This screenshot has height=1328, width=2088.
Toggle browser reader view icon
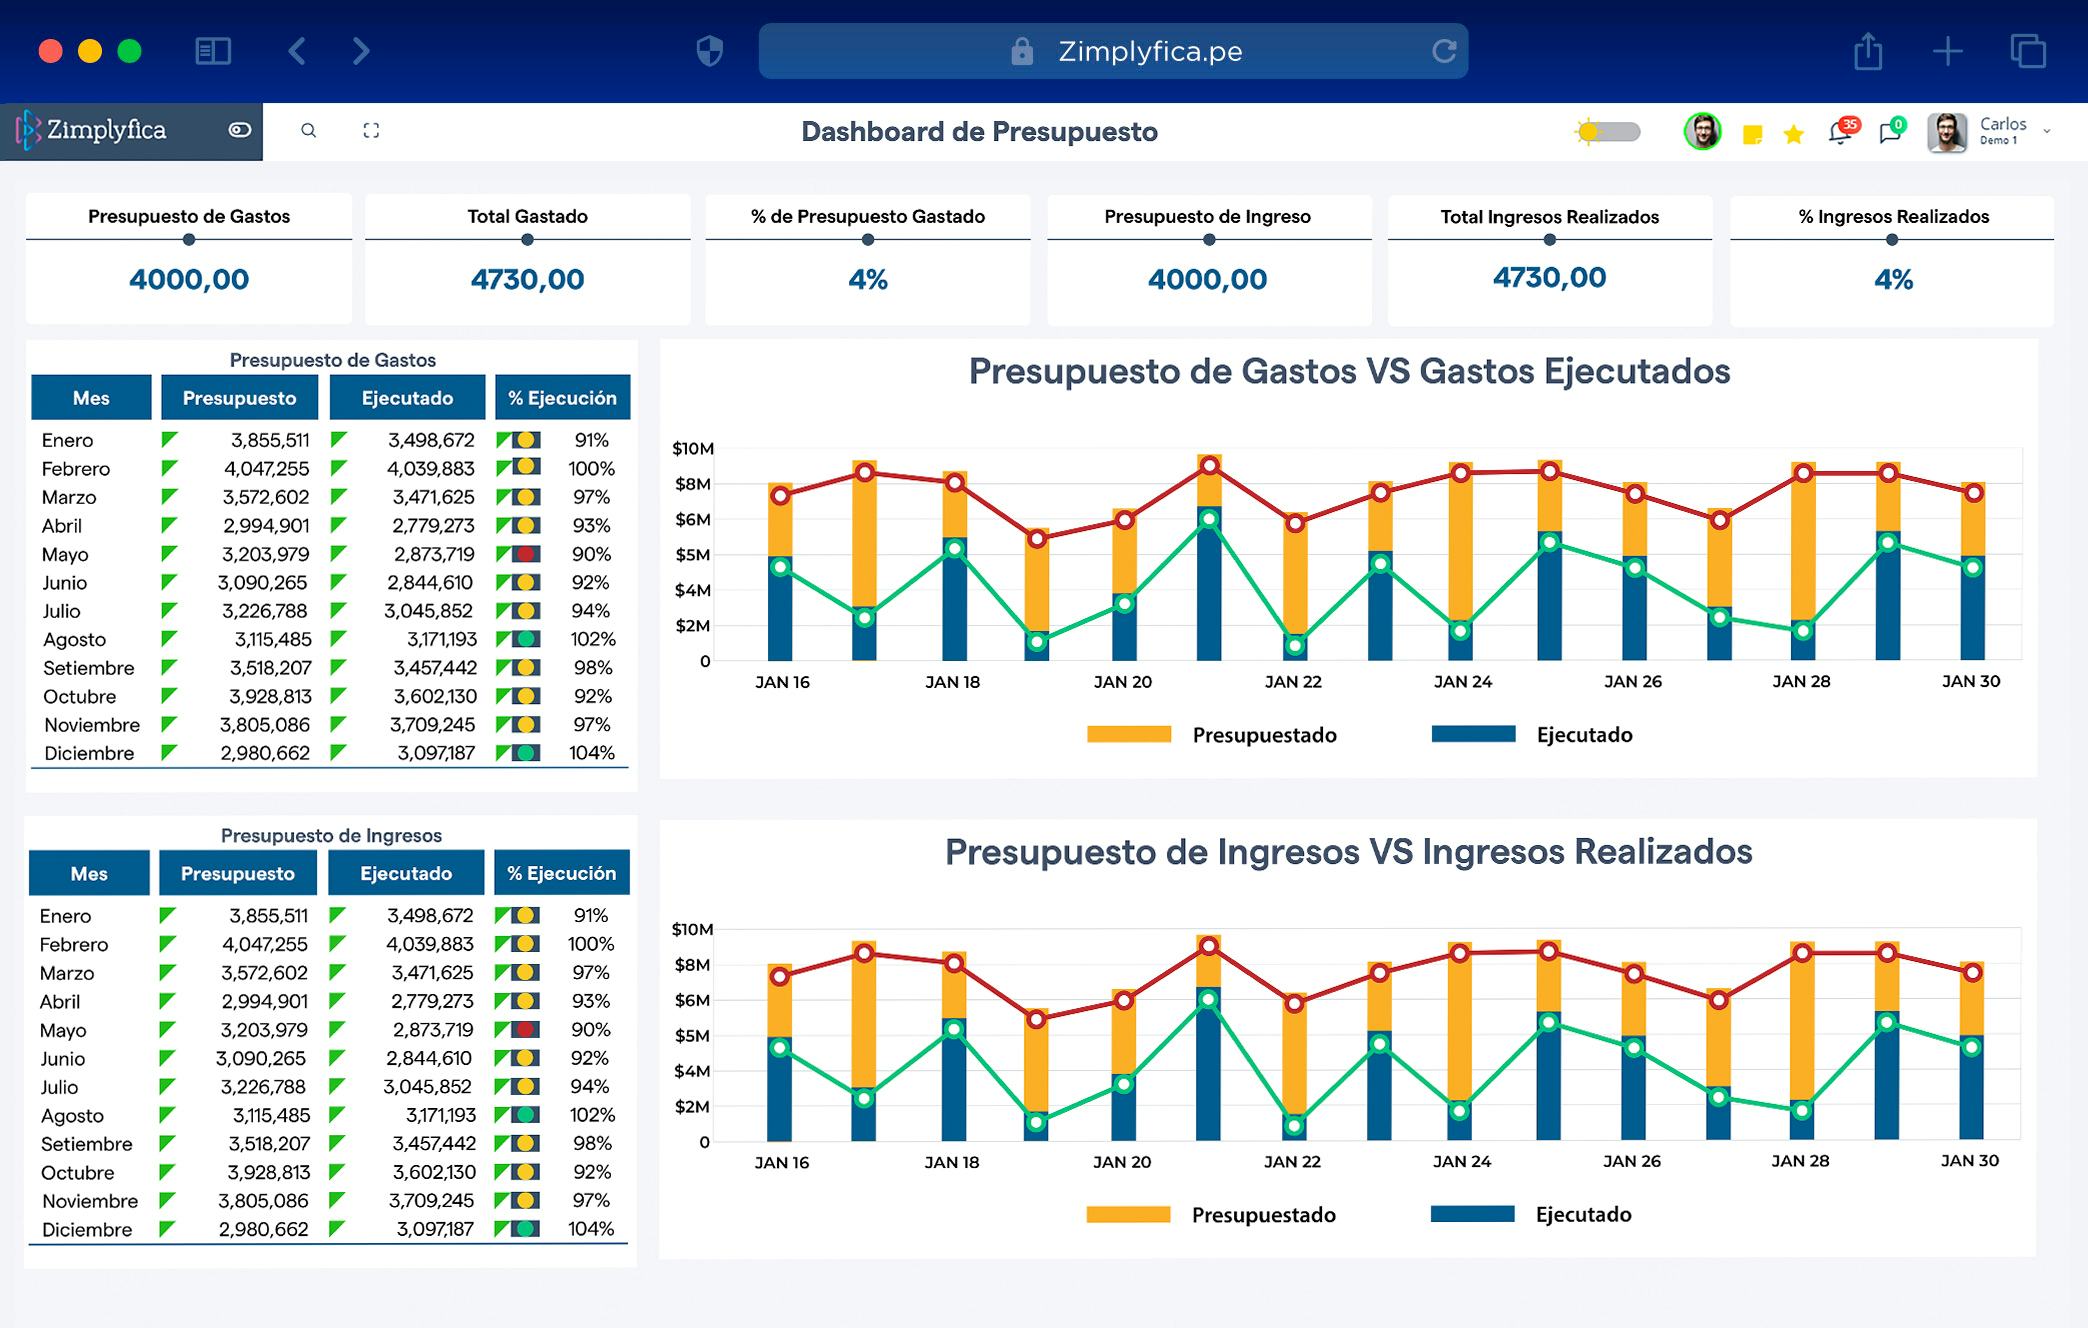(x=213, y=50)
